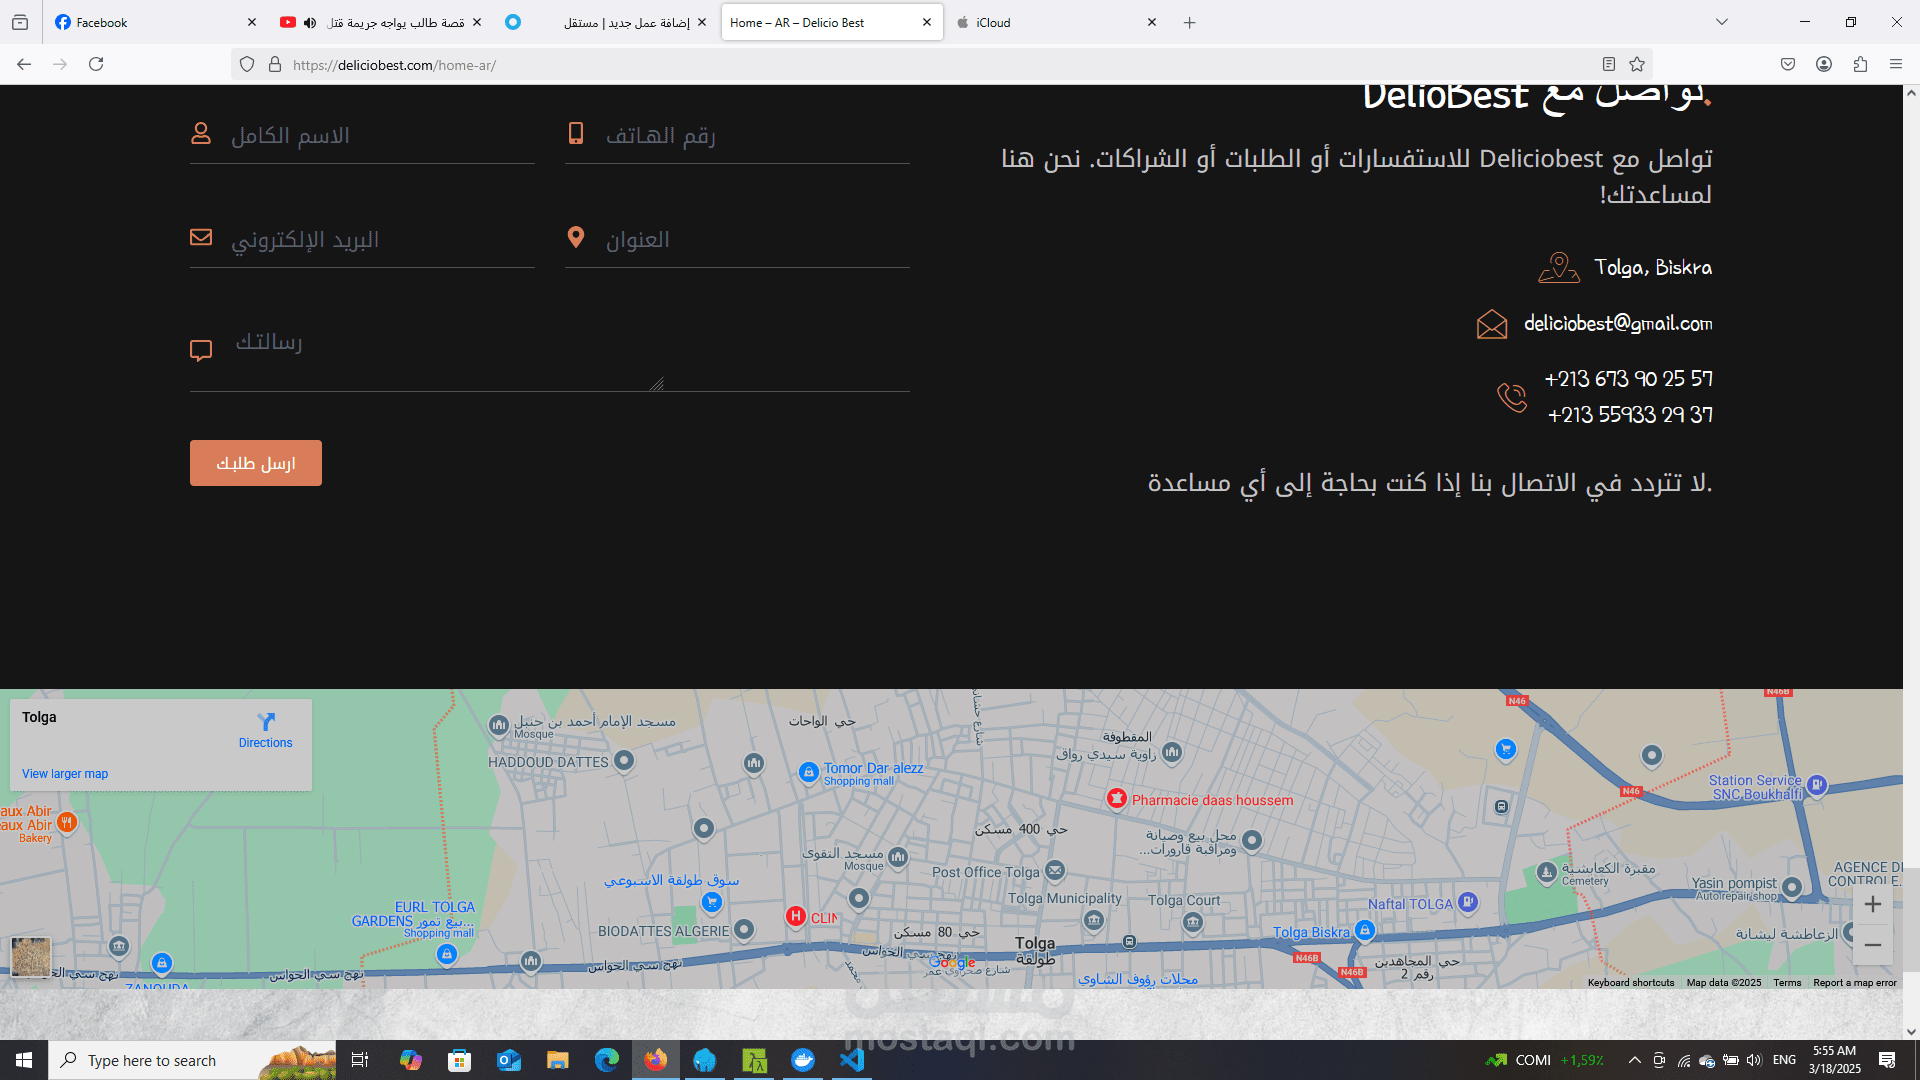The image size is (1920, 1080).
Task: Expand the list all tabs chevron
Action: [1722, 22]
